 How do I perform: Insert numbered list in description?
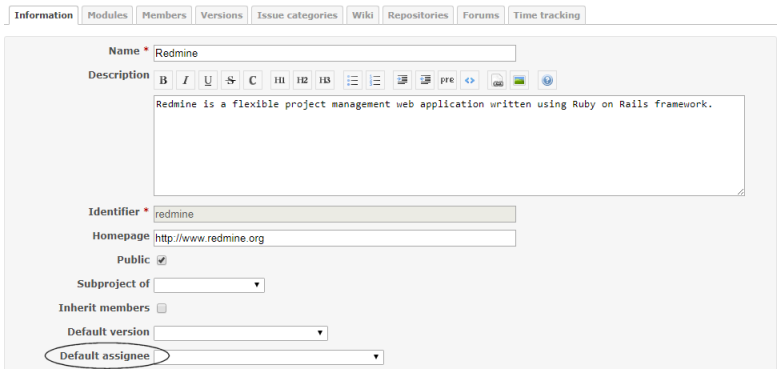tap(375, 80)
